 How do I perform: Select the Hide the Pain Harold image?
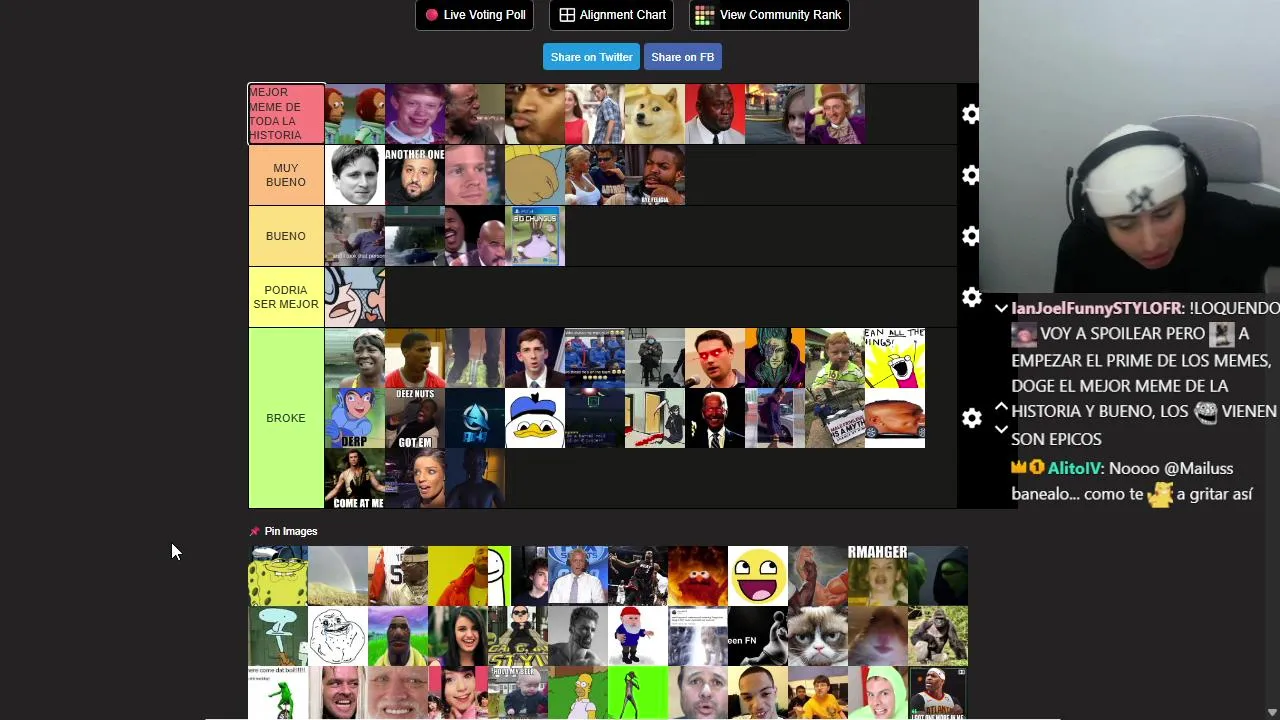click(x=398, y=692)
